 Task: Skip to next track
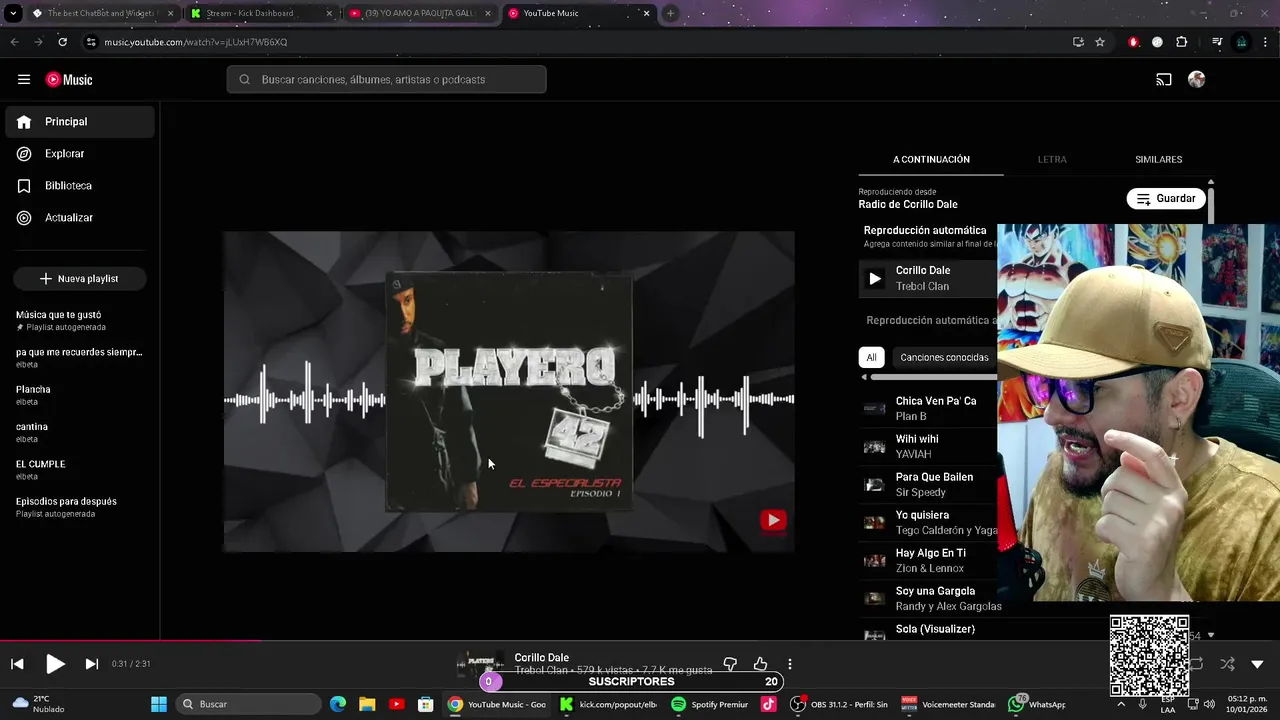click(91, 664)
